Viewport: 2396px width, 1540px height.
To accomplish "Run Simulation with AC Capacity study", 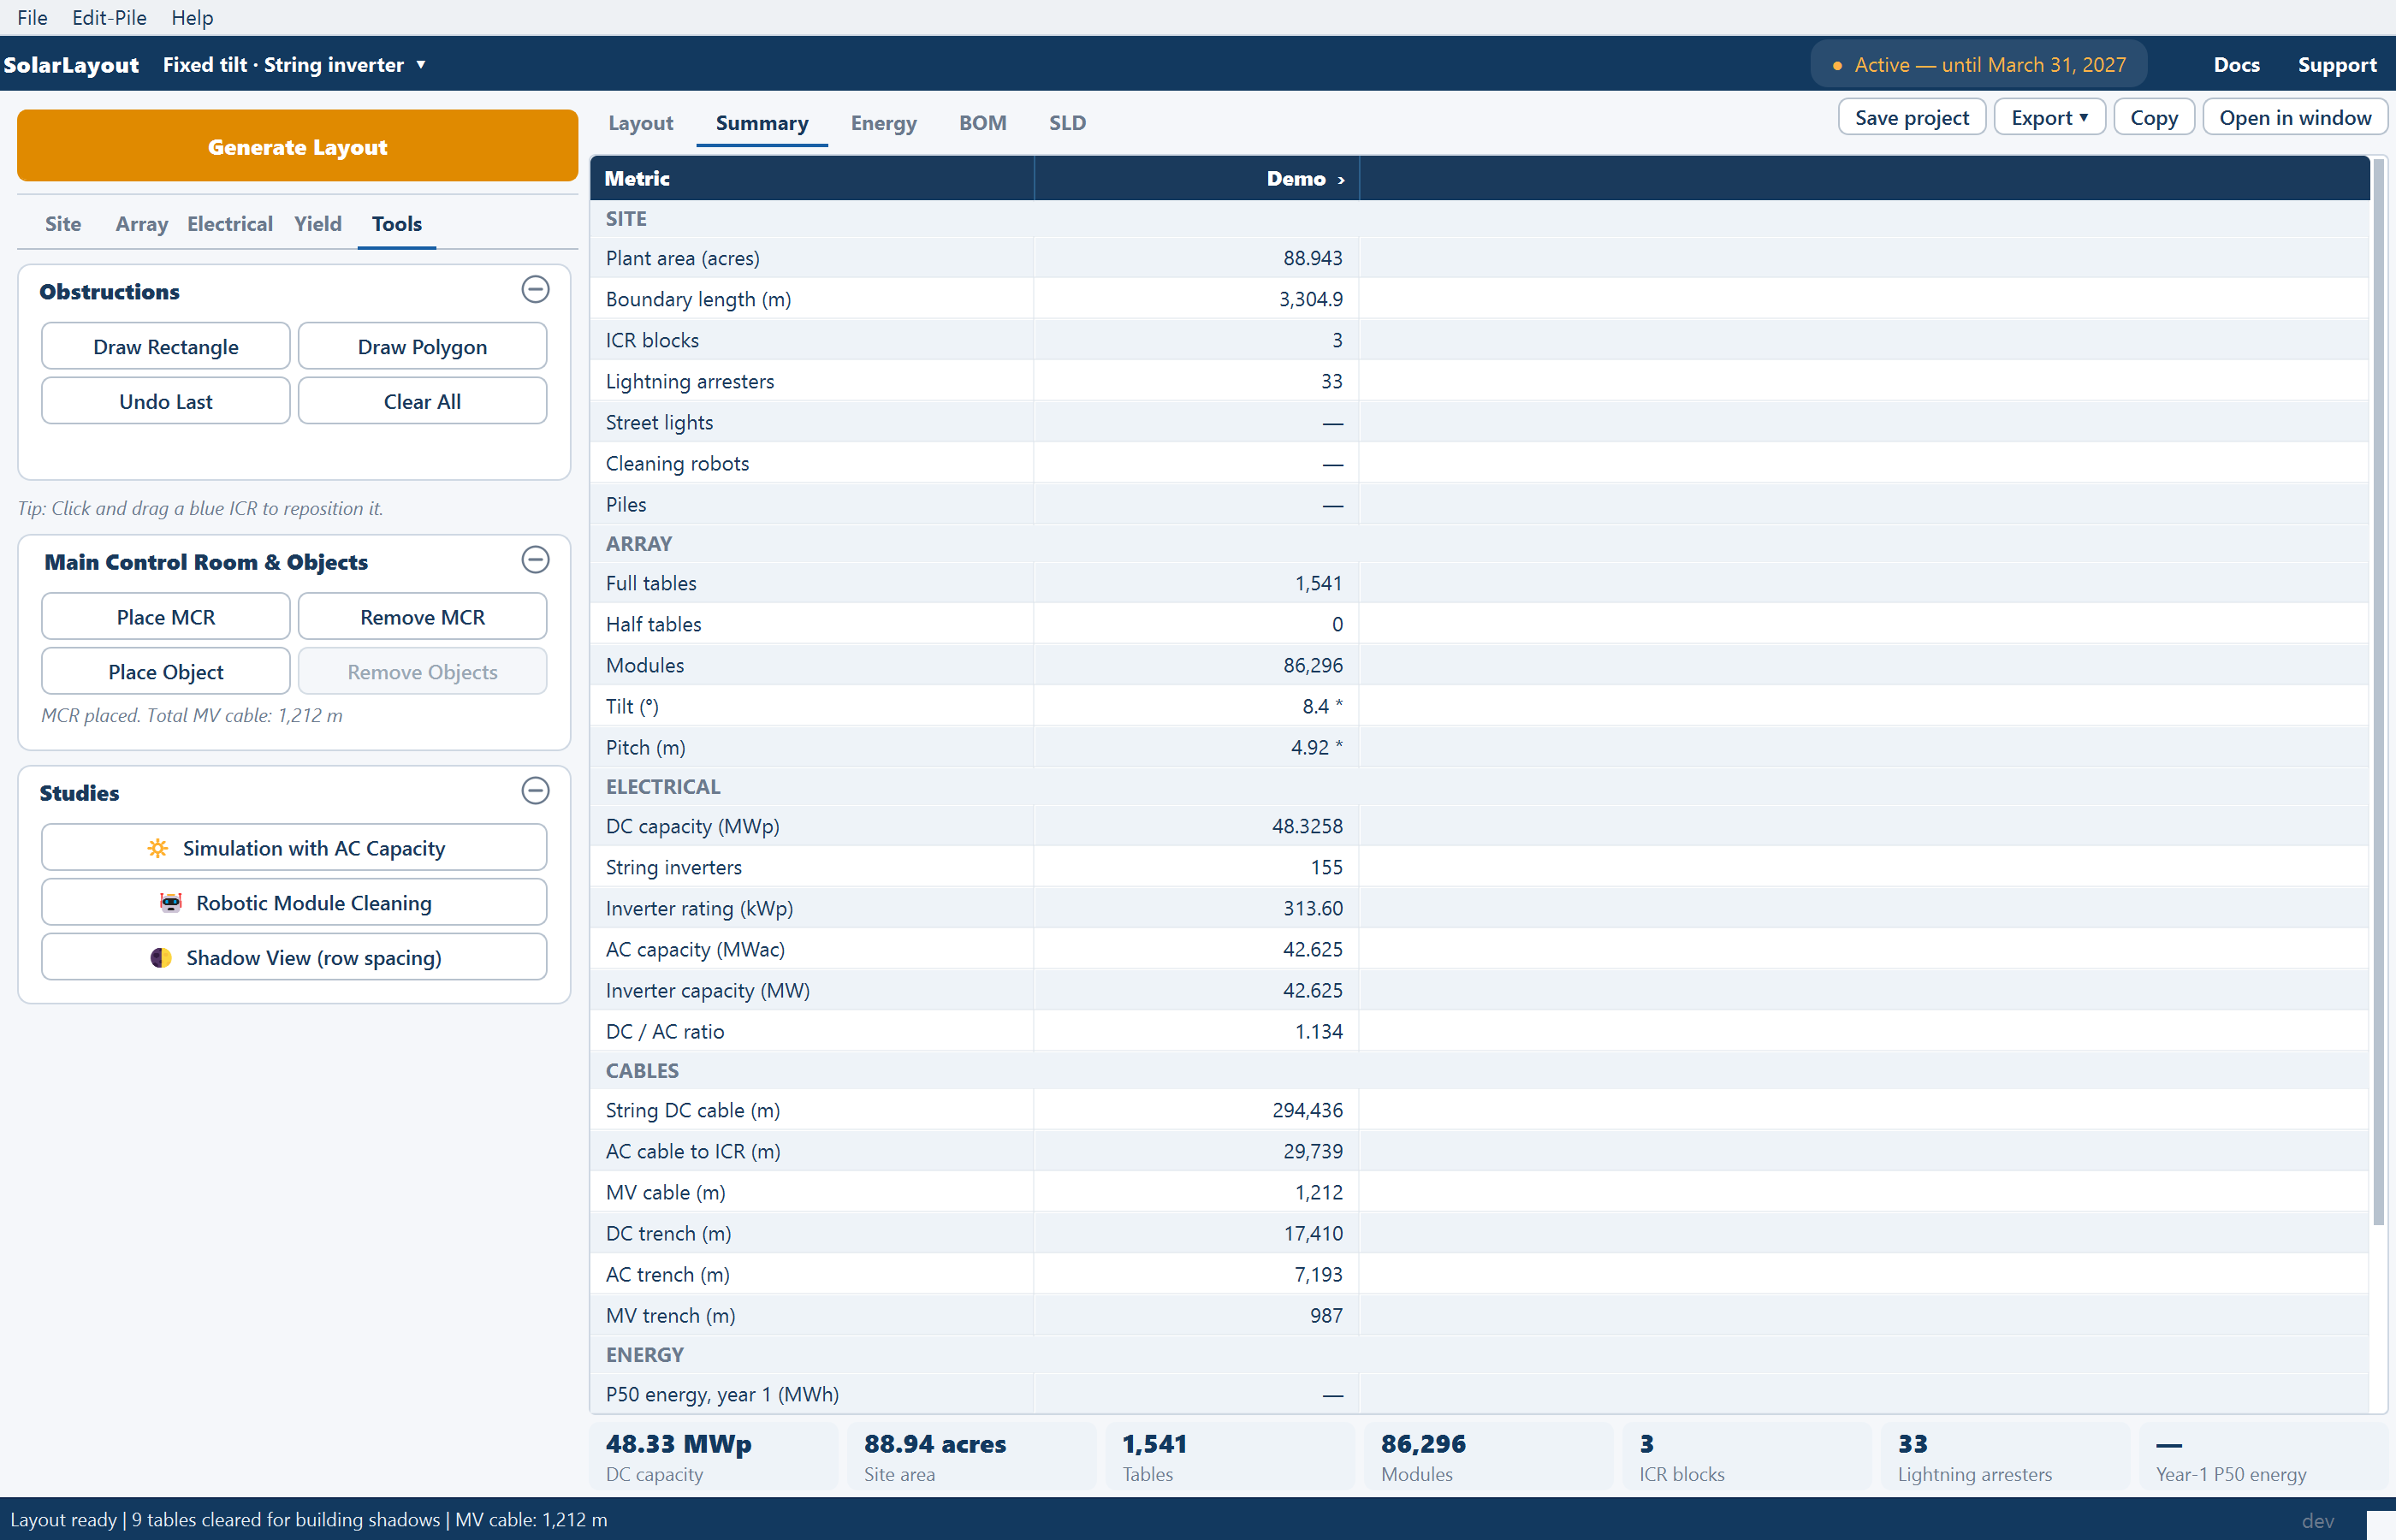I will [x=294, y=848].
